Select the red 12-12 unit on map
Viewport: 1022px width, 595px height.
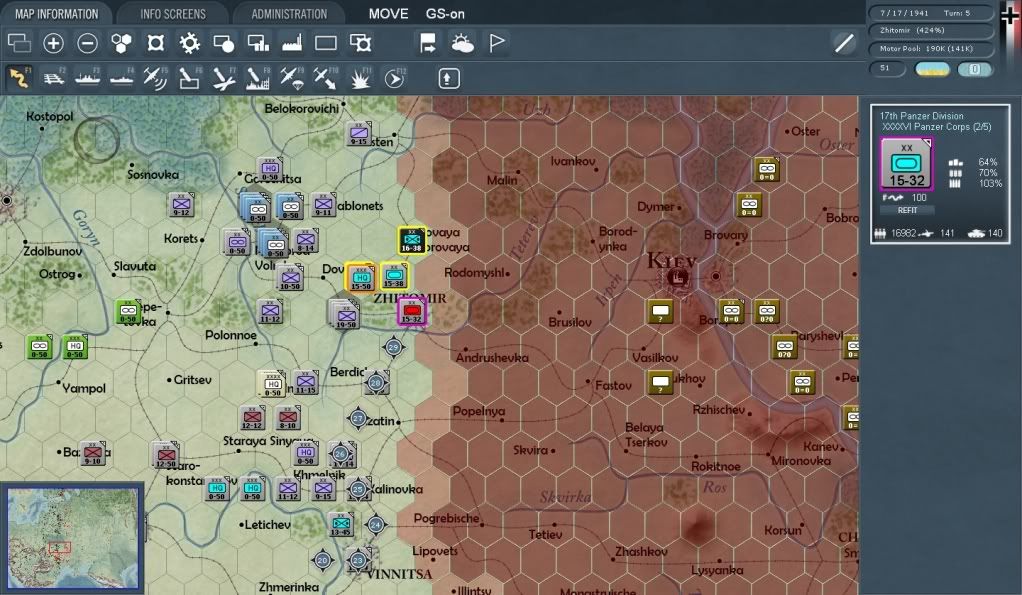tap(252, 417)
